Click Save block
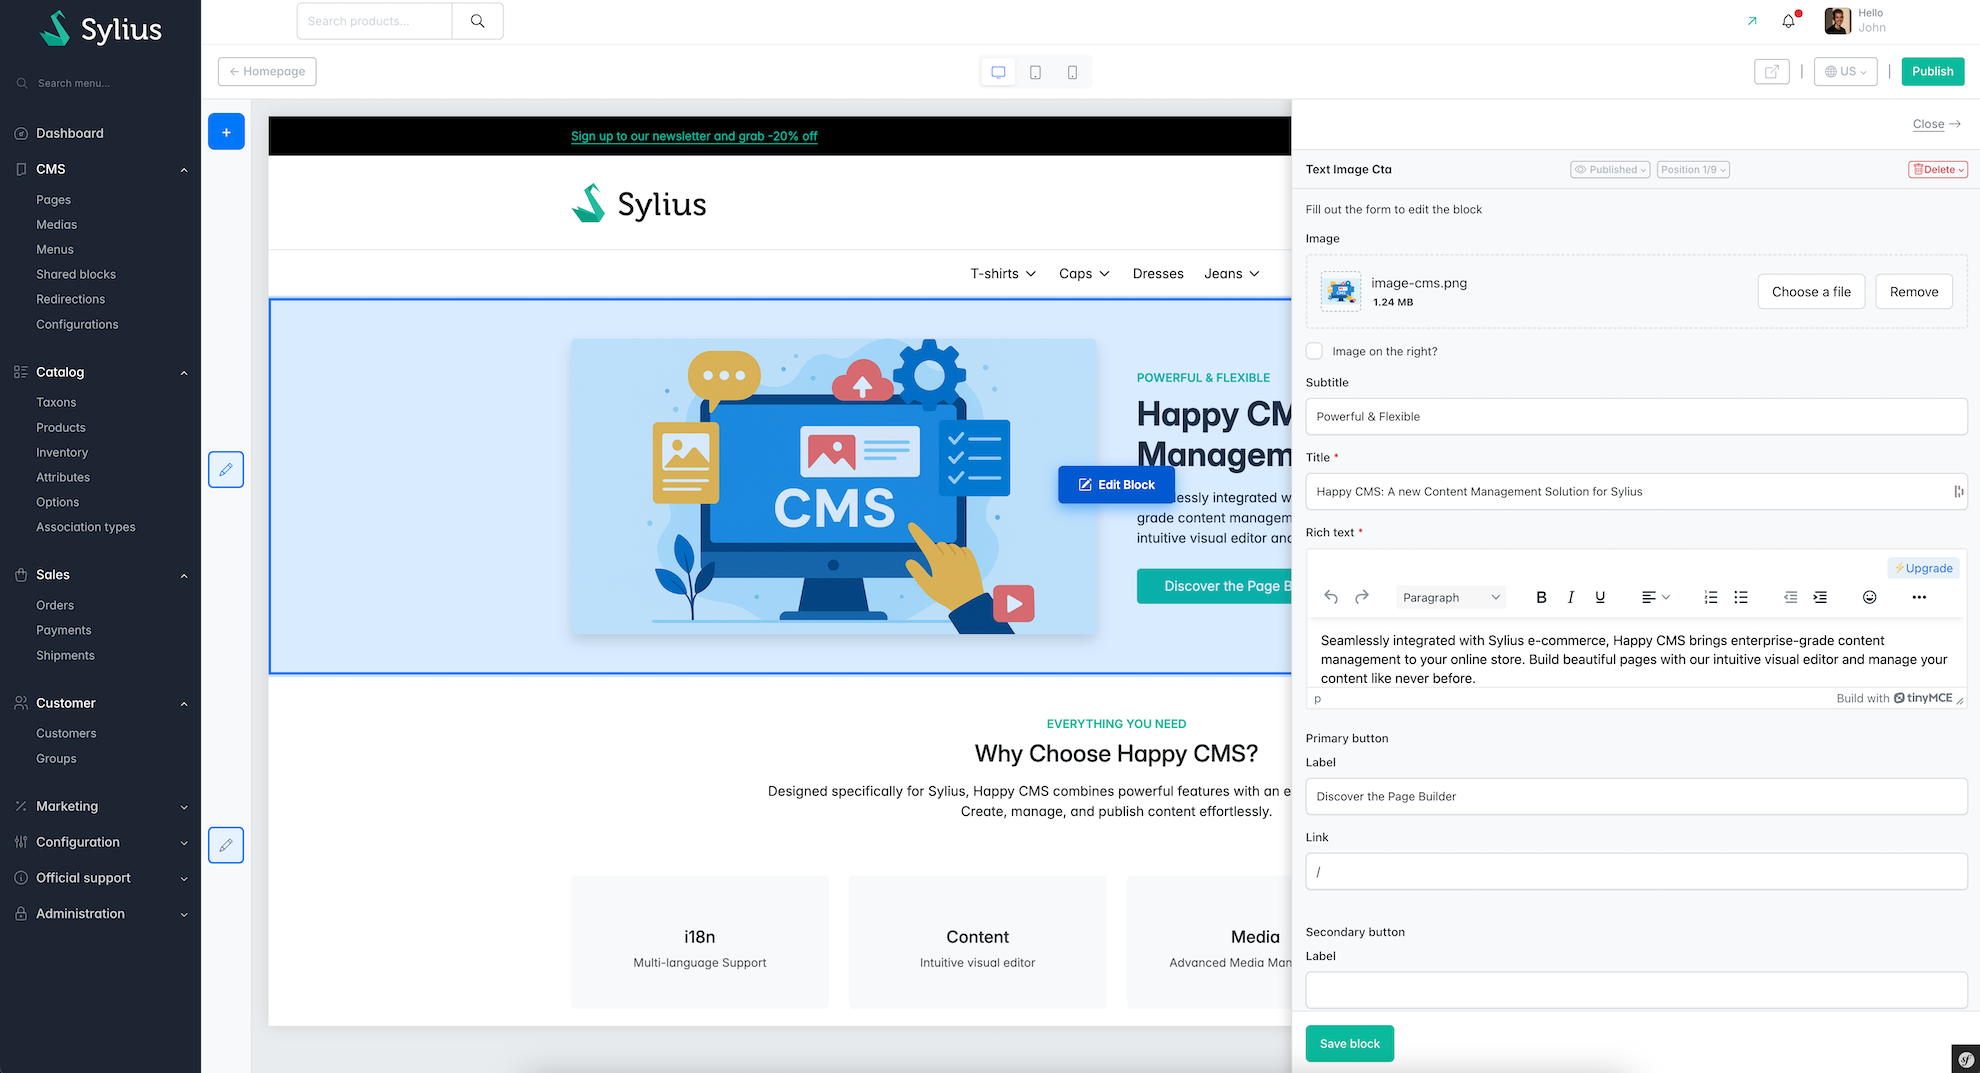The width and height of the screenshot is (1980, 1073). click(x=1349, y=1044)
